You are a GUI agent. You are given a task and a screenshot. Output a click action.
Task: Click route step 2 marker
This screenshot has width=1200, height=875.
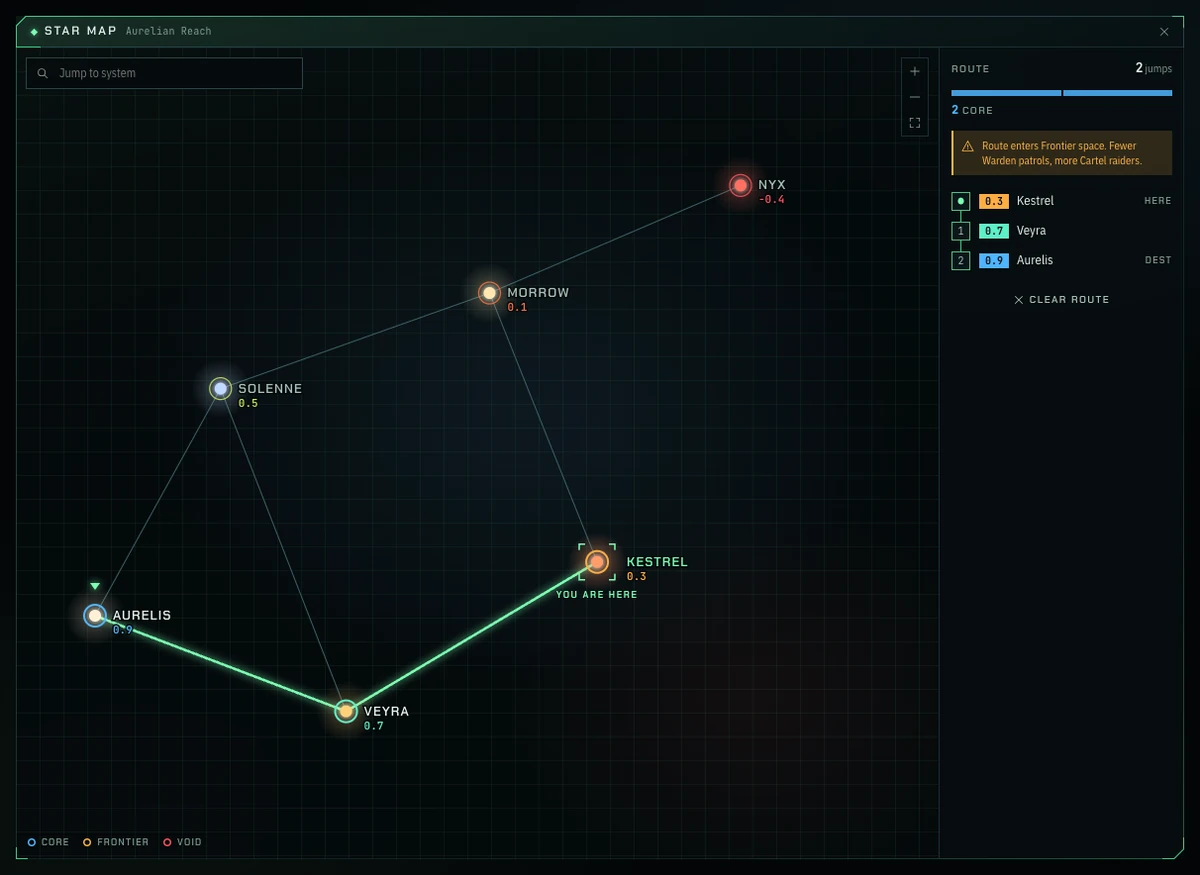tap(961, 261)
